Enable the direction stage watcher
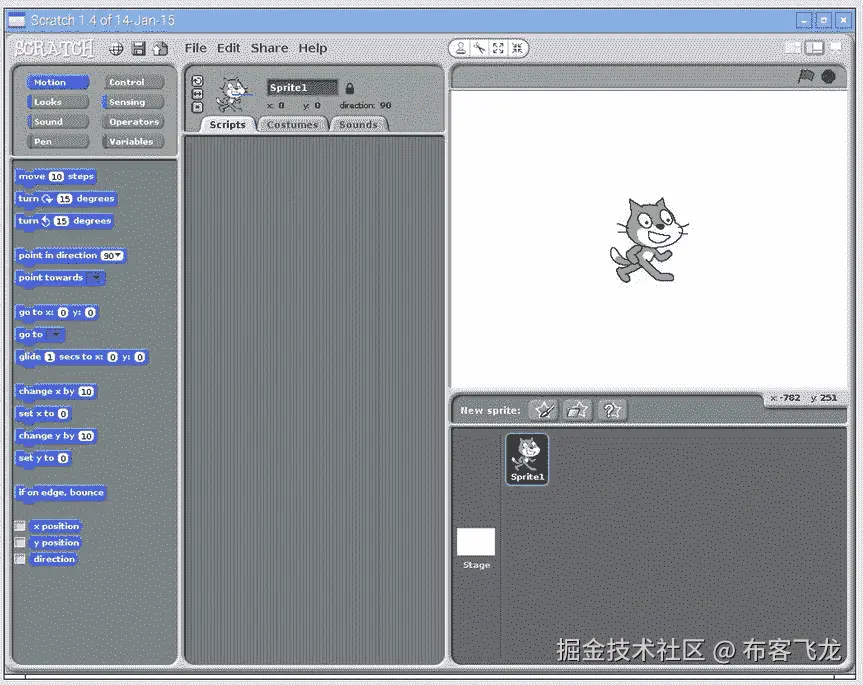The image size is (863, 685). click(21, 558)
